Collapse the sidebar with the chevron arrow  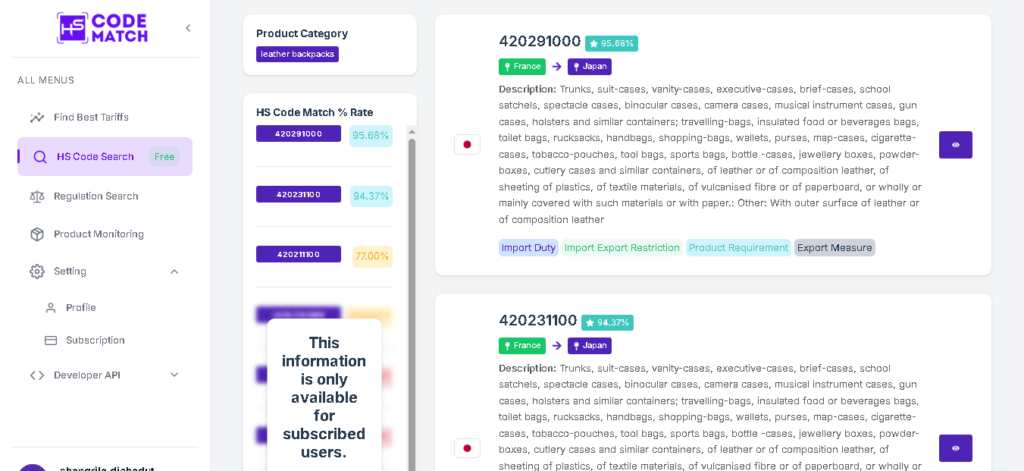(188, 28)
